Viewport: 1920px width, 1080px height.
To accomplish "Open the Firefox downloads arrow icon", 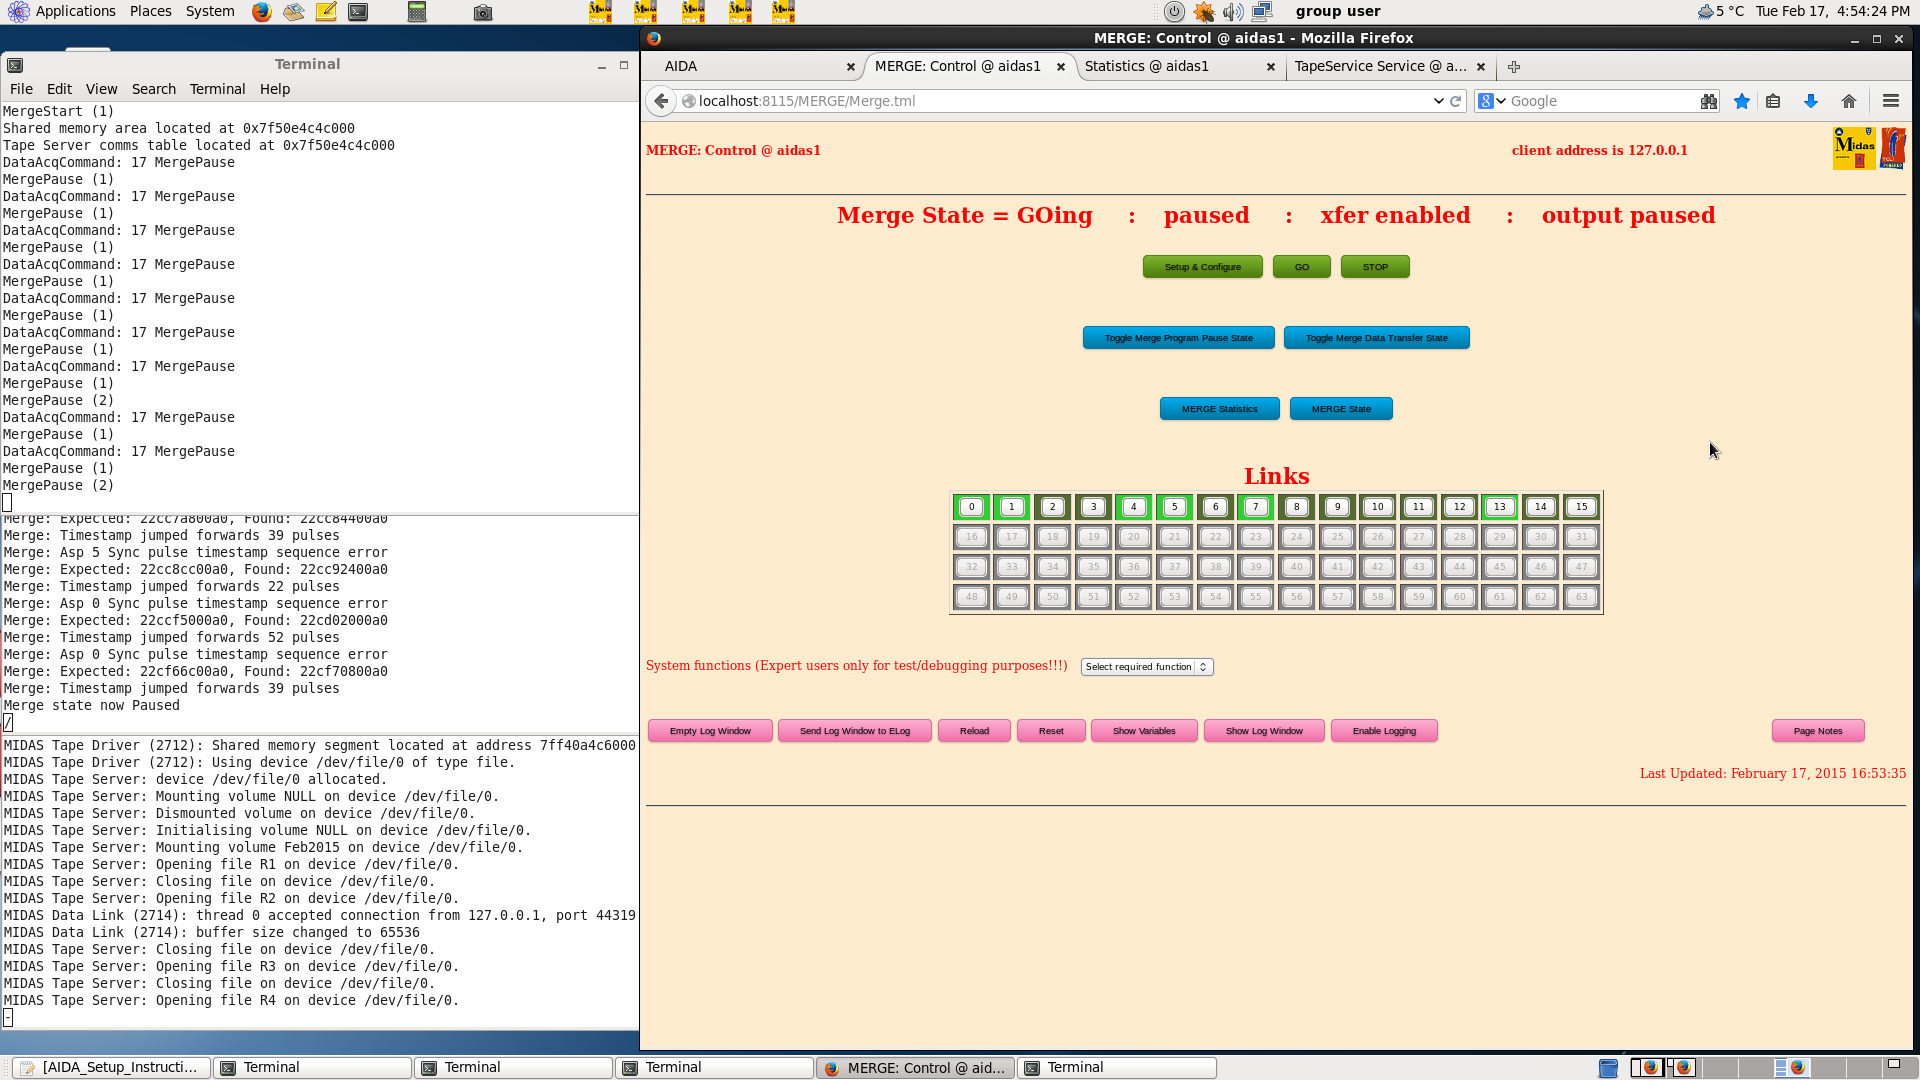I will click(x=1810, y=101).
